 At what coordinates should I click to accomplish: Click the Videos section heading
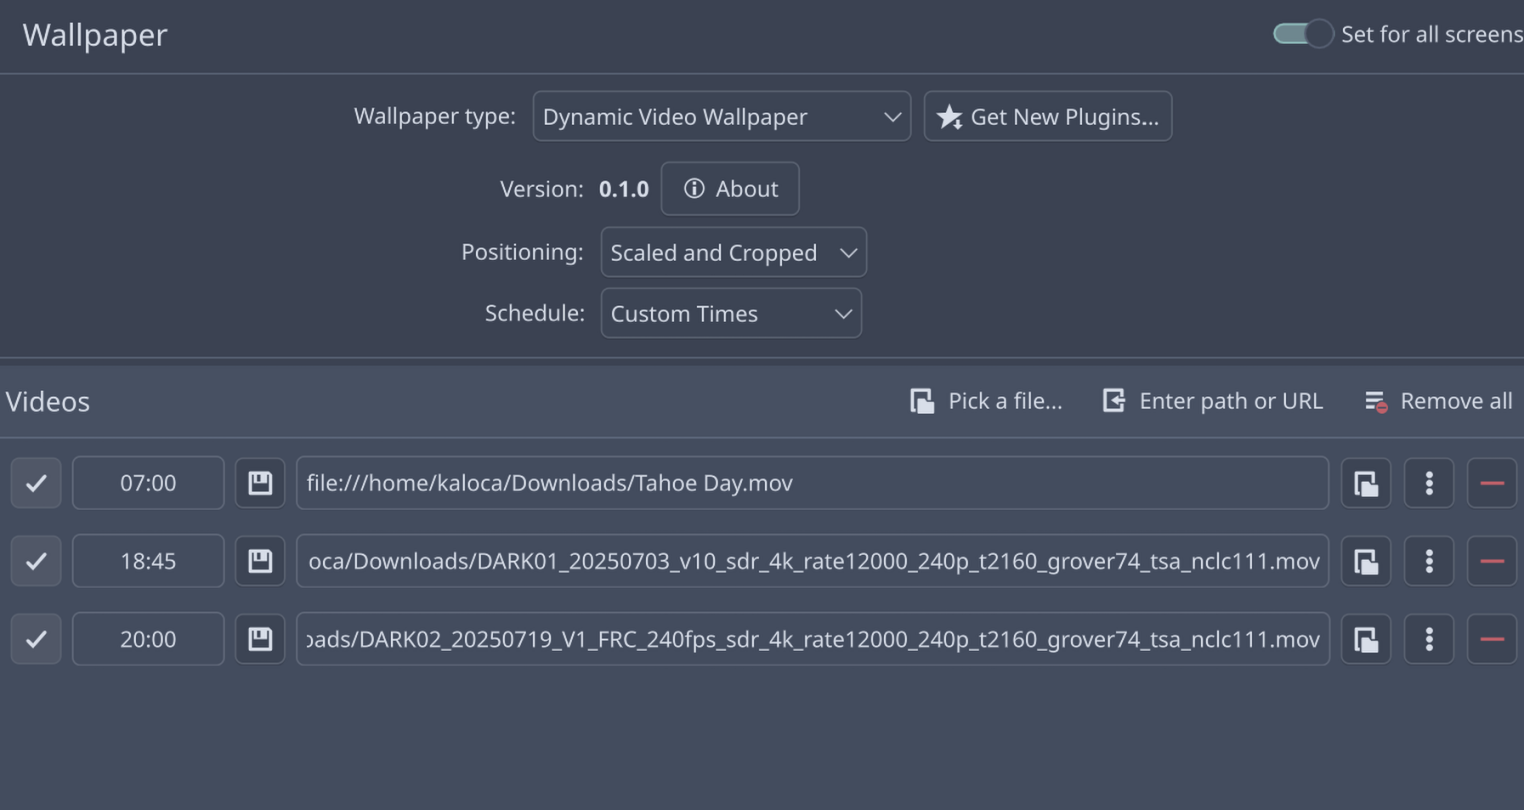click(48, 401)
